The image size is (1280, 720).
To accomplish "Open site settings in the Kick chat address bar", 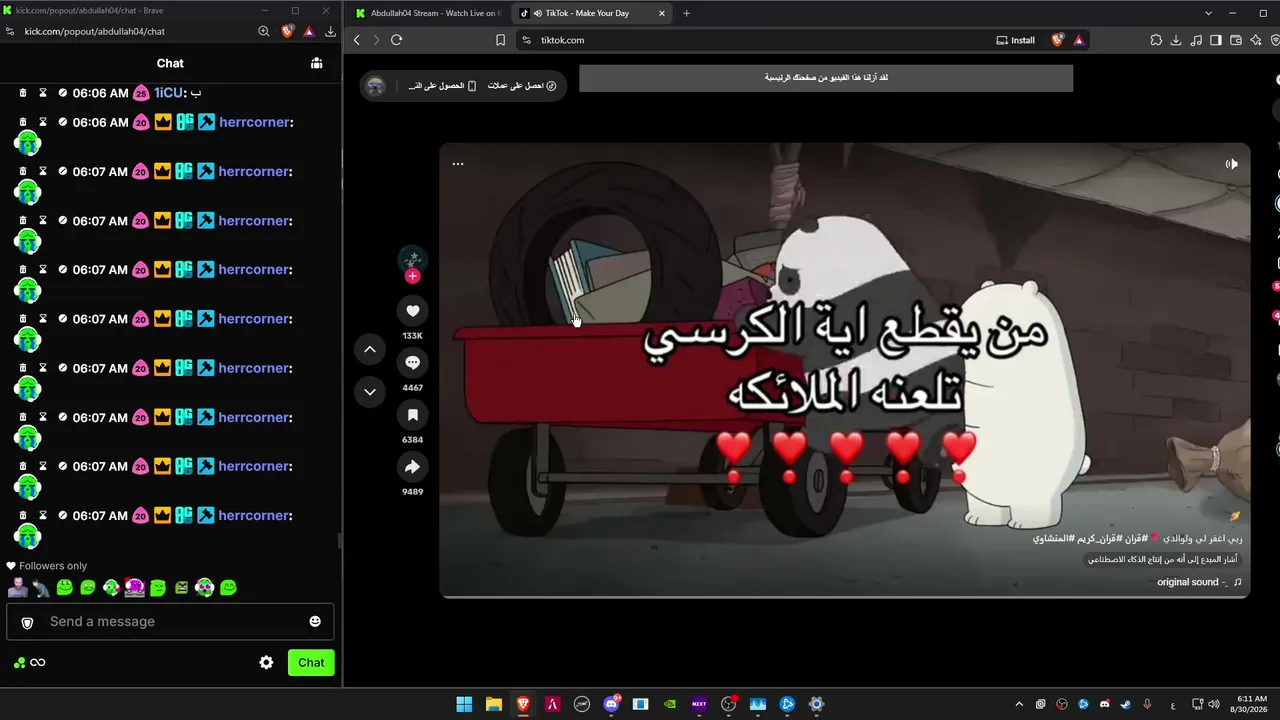I will 10,31.
